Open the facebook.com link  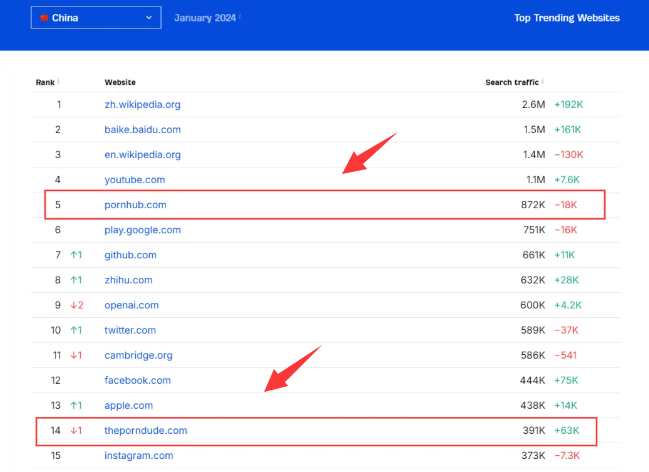click(137, 380)
